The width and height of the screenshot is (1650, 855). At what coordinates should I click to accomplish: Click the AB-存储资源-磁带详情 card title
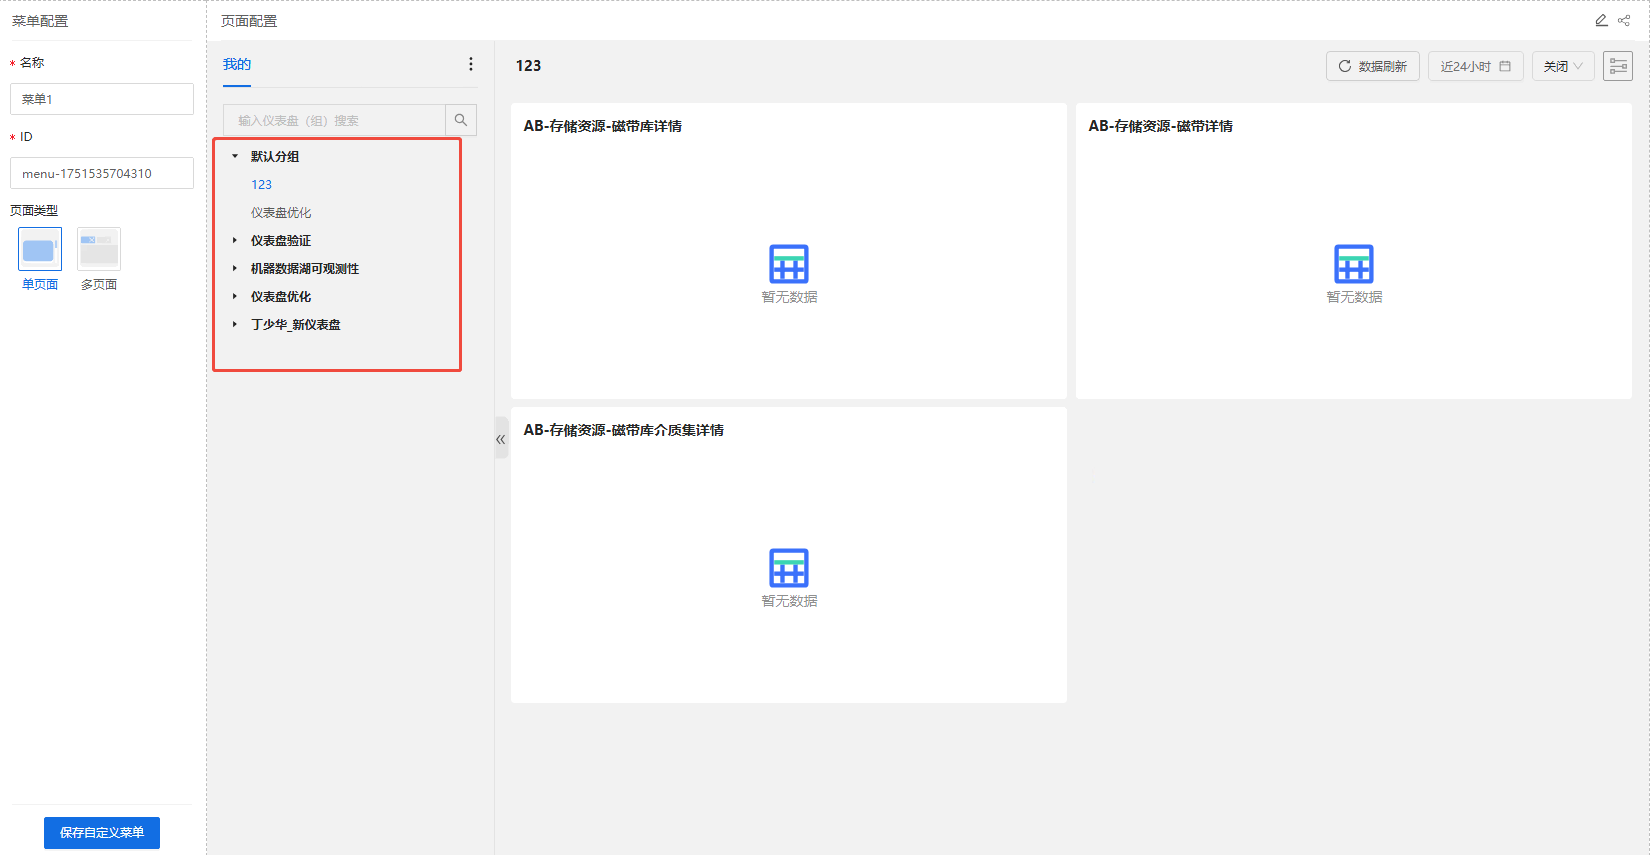(x=1161, y=126)
